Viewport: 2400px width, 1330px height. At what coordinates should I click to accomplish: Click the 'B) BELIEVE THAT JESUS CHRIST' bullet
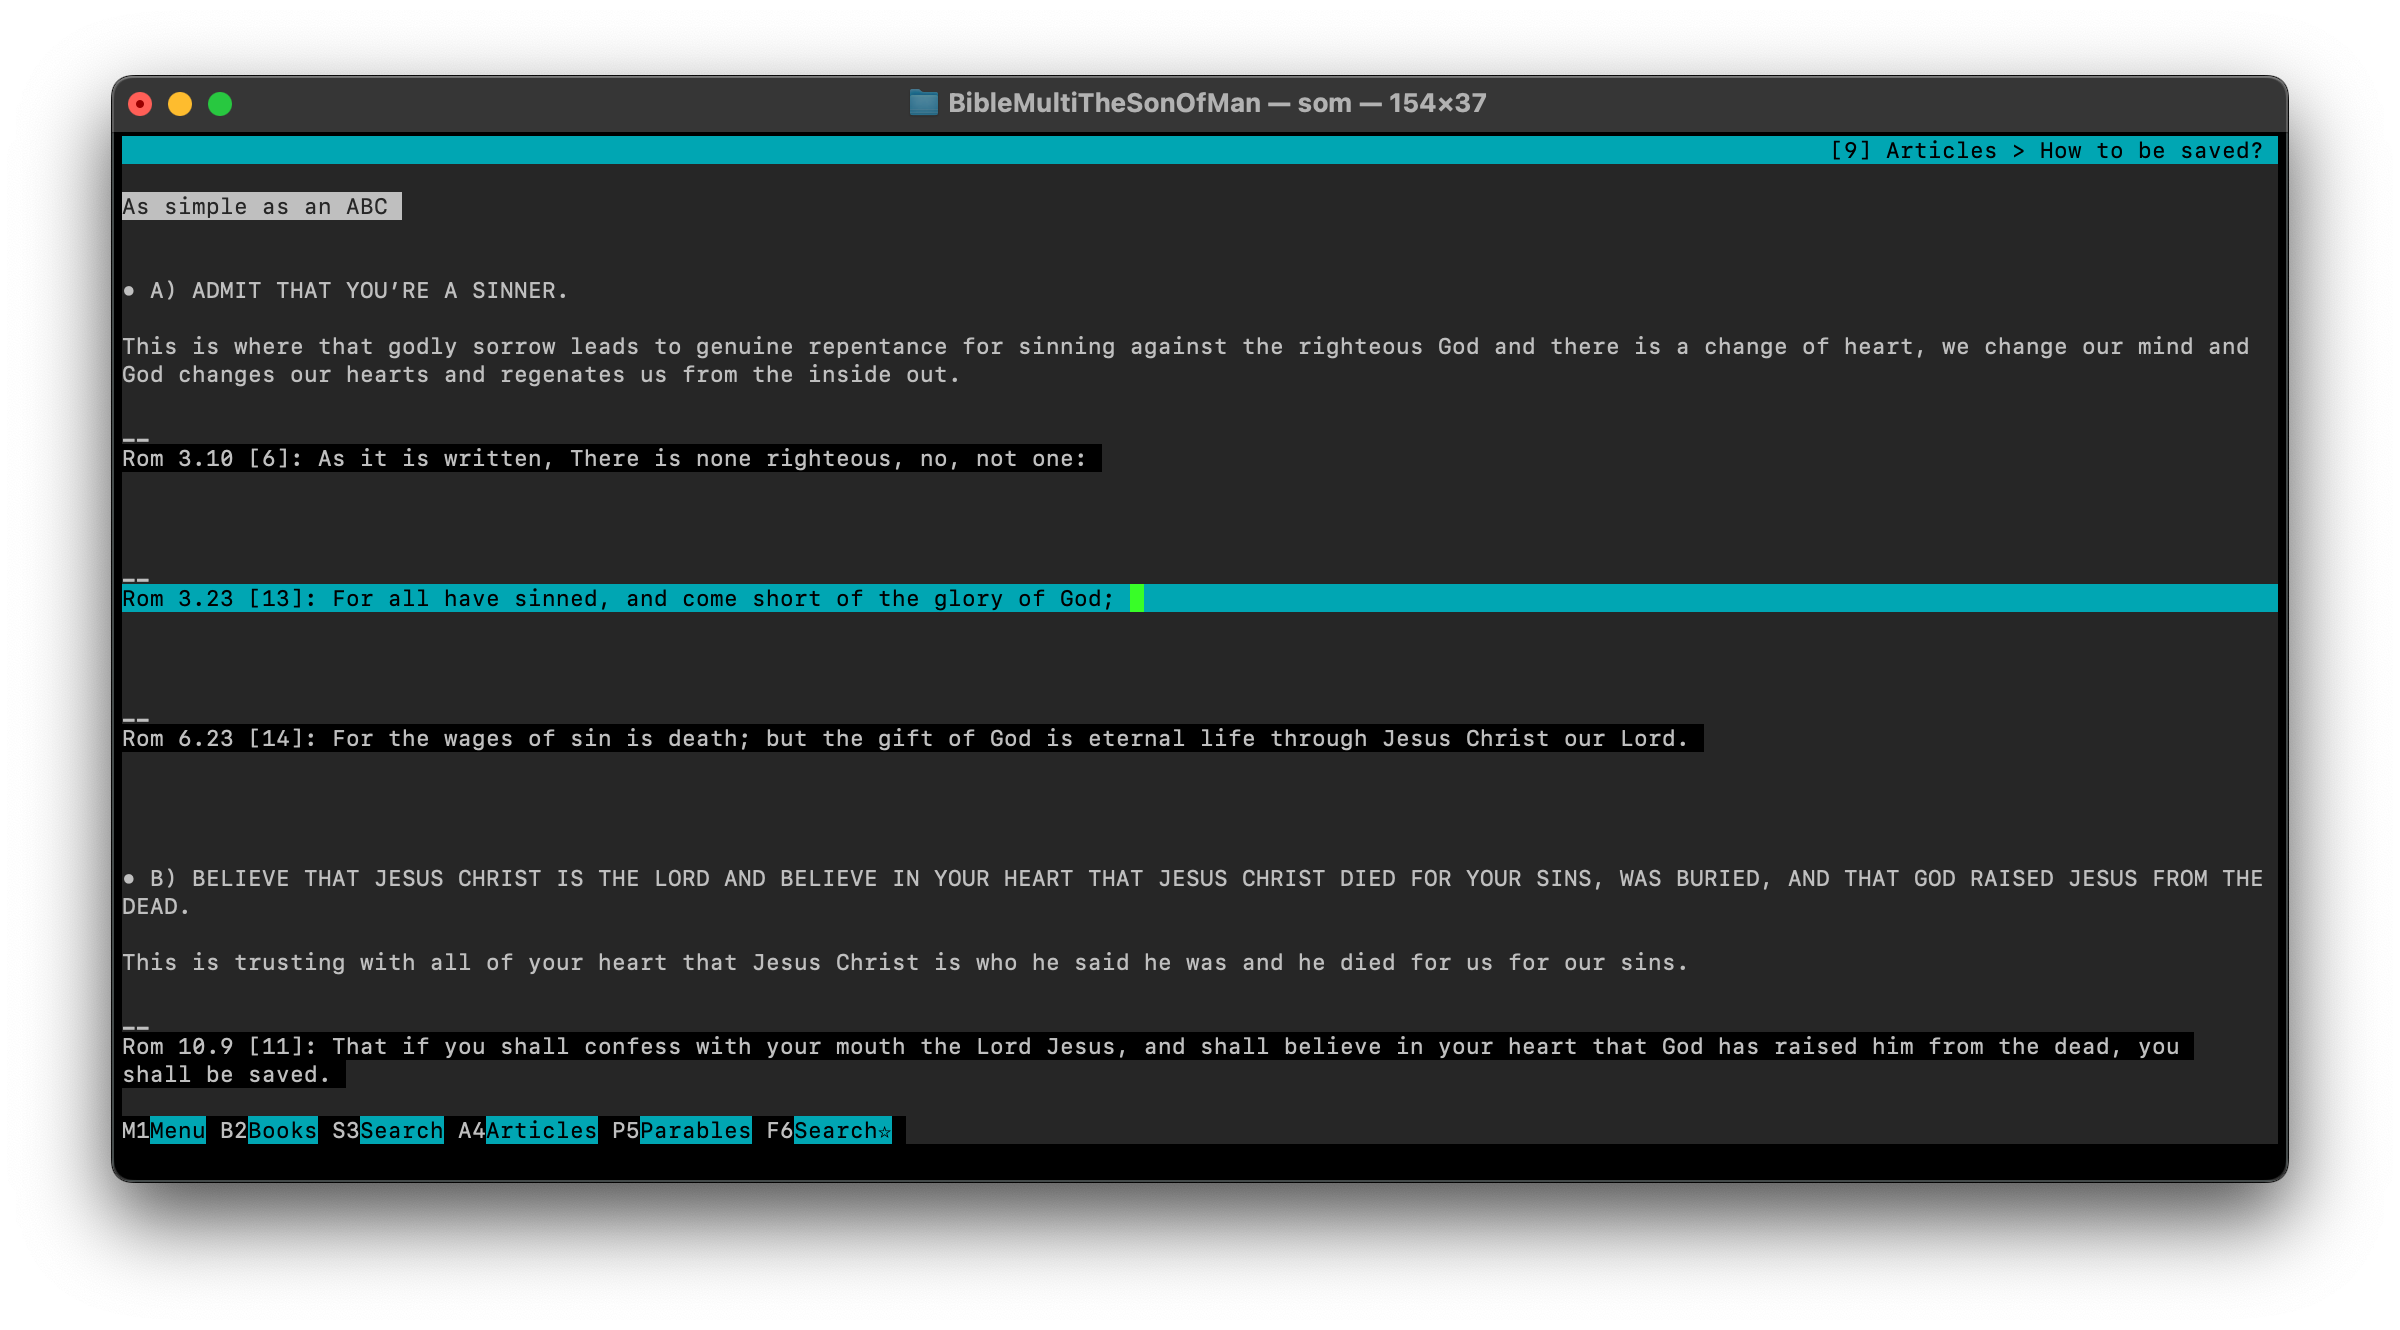pyautogui.click(x=1192, y=892)
